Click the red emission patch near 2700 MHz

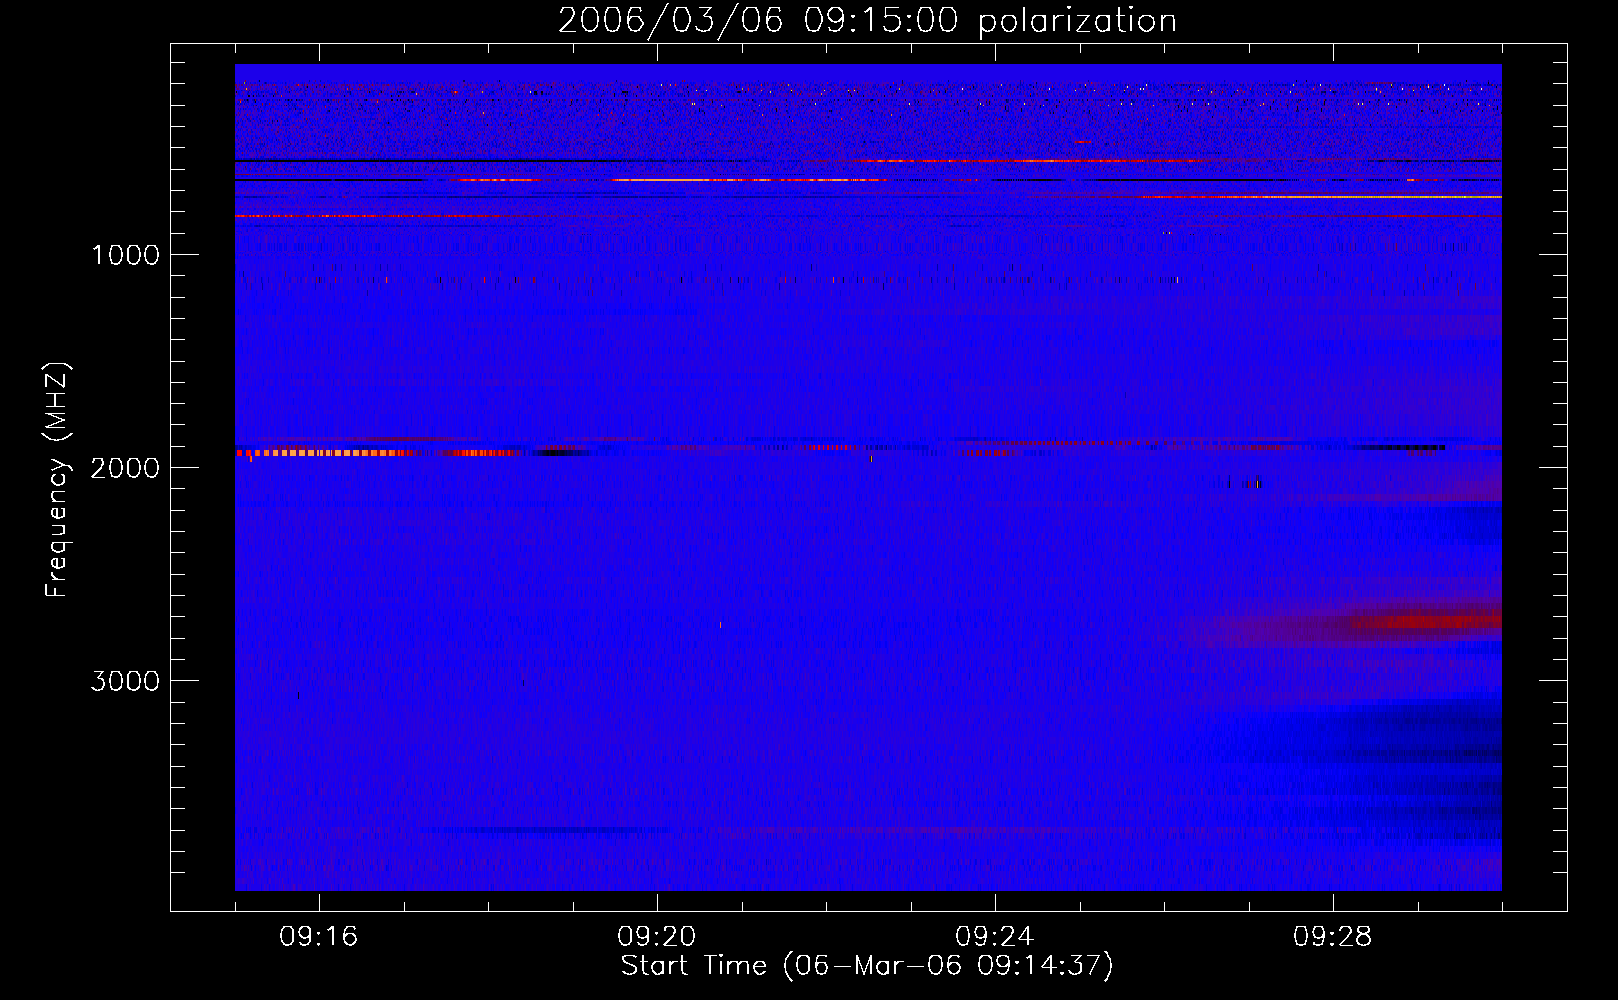(x=1426, y=621)
